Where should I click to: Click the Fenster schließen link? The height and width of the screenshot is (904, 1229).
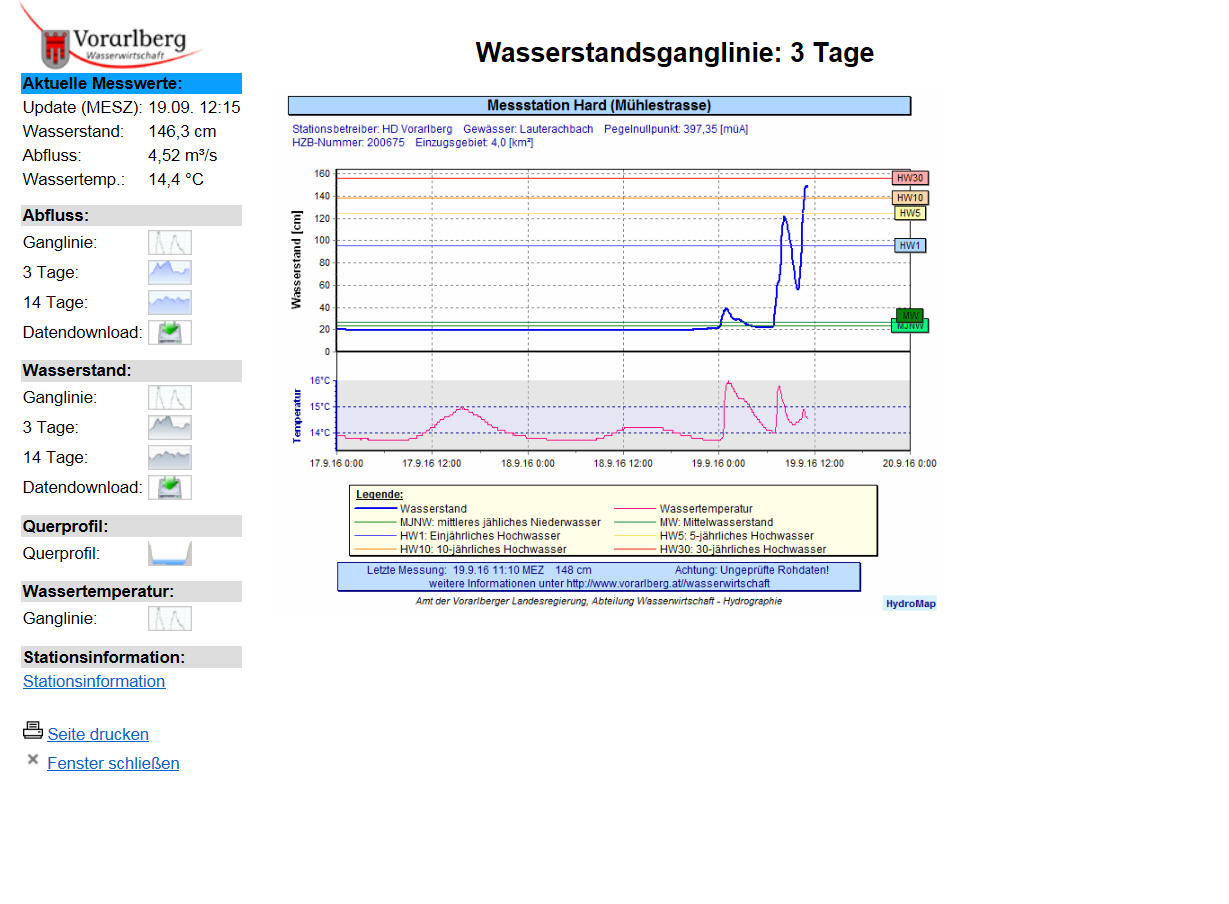point(113,763)
